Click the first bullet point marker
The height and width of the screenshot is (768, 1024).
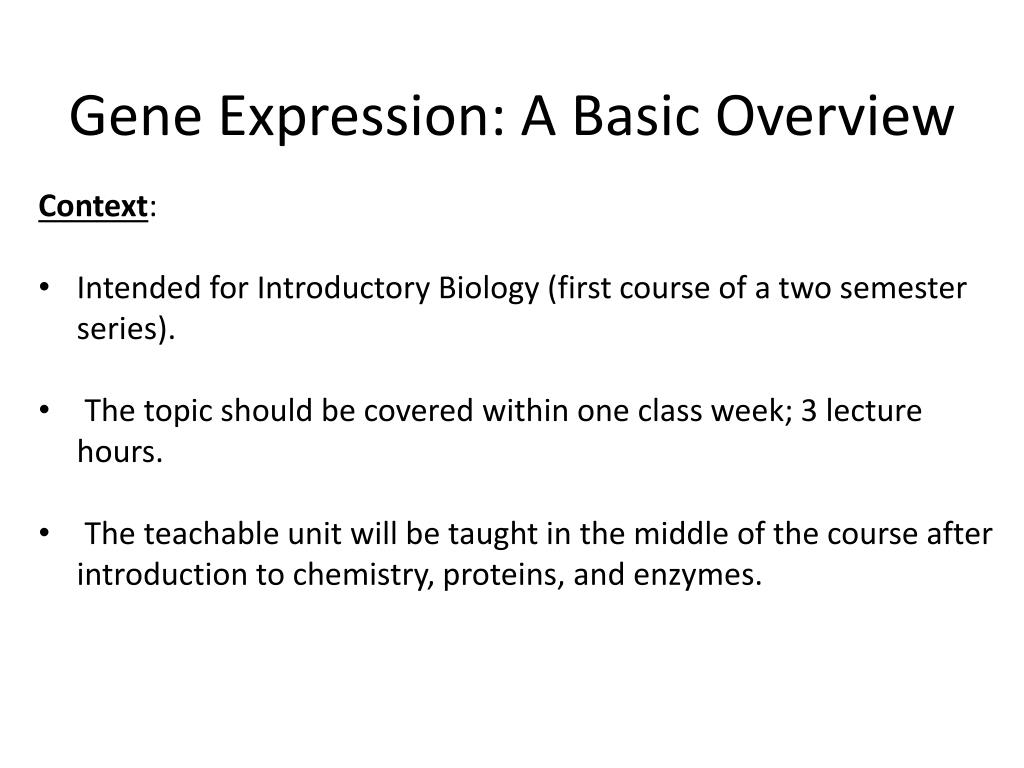[44, 287]
